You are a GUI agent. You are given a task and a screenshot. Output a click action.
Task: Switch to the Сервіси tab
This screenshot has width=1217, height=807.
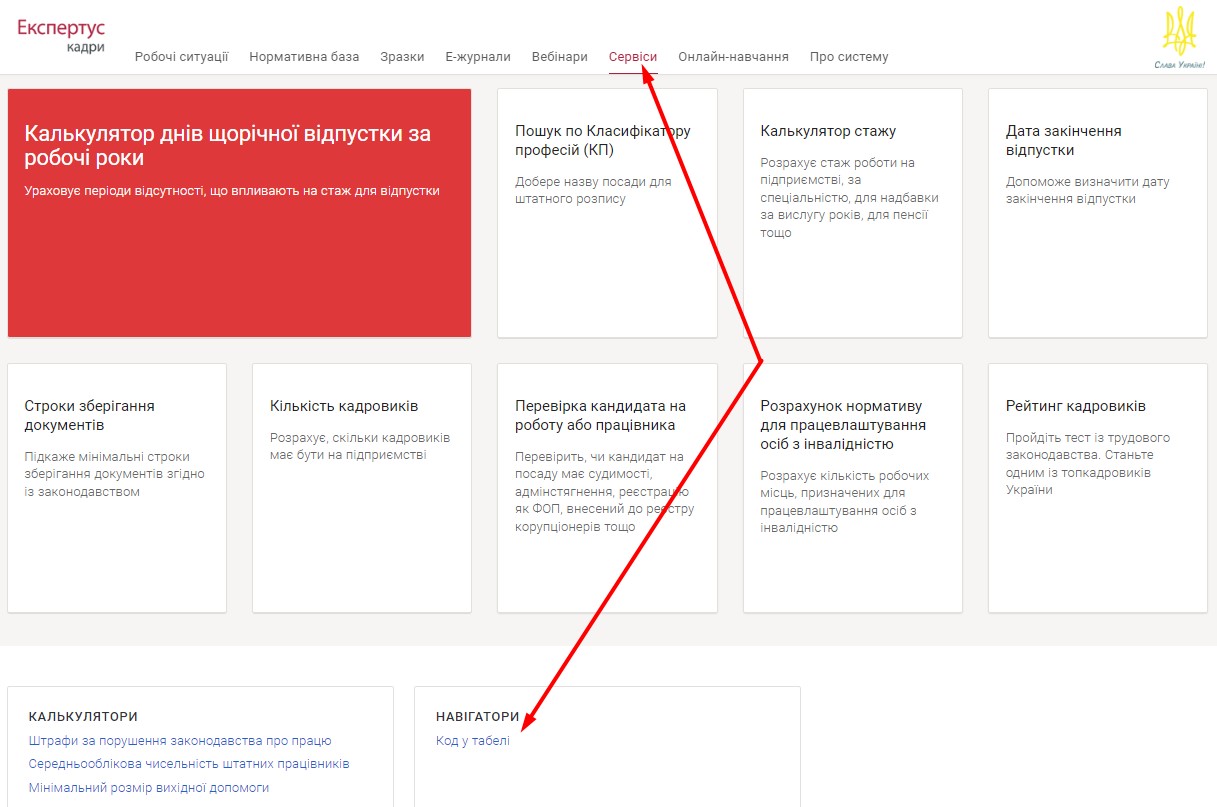point(633,57)
